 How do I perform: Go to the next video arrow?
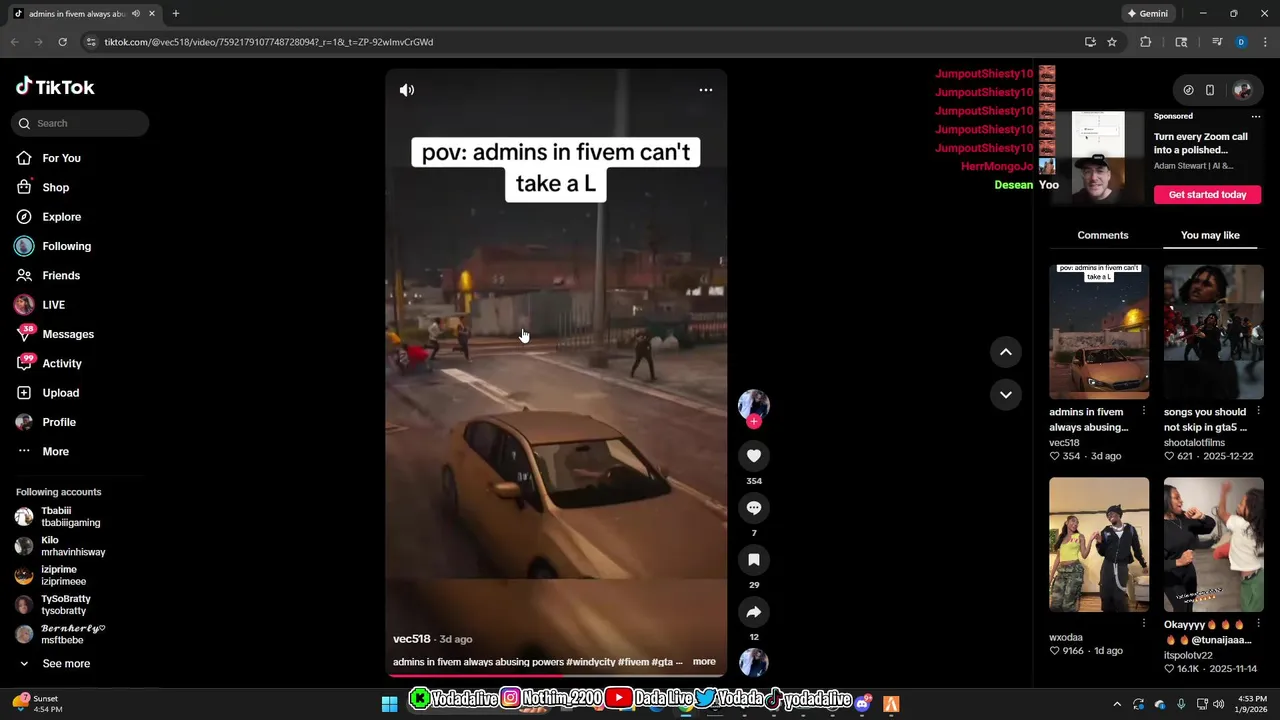(1006, 395)
